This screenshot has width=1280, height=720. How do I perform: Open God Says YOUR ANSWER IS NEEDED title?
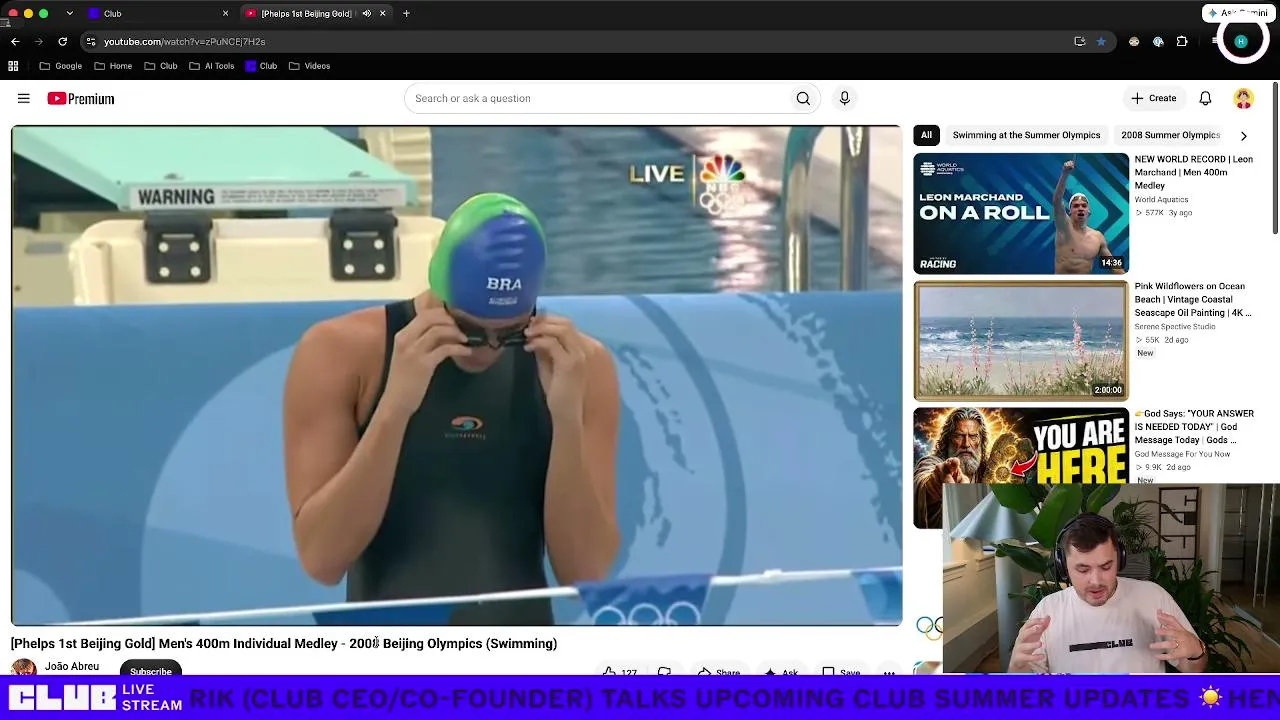tap(1193, 427)
